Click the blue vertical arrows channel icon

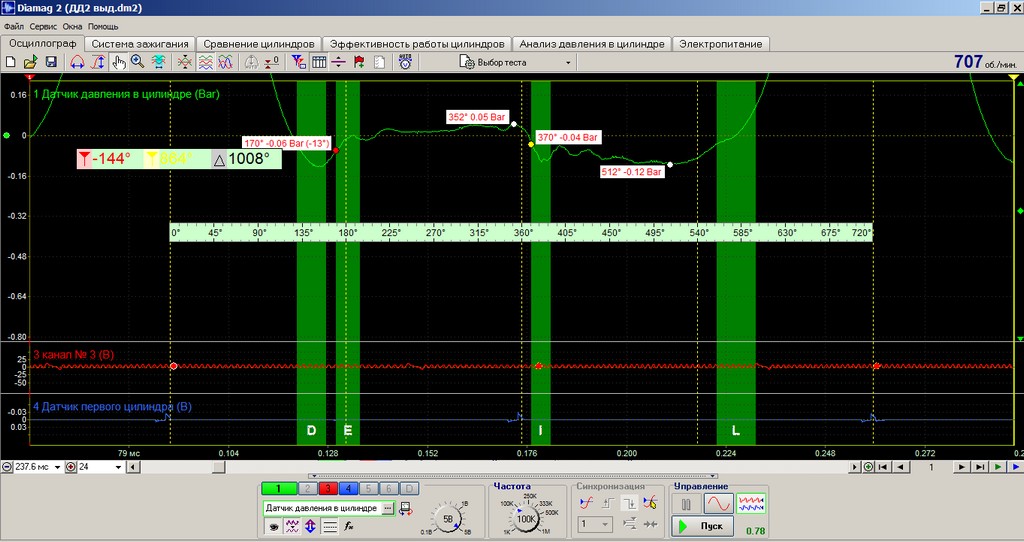310,526
